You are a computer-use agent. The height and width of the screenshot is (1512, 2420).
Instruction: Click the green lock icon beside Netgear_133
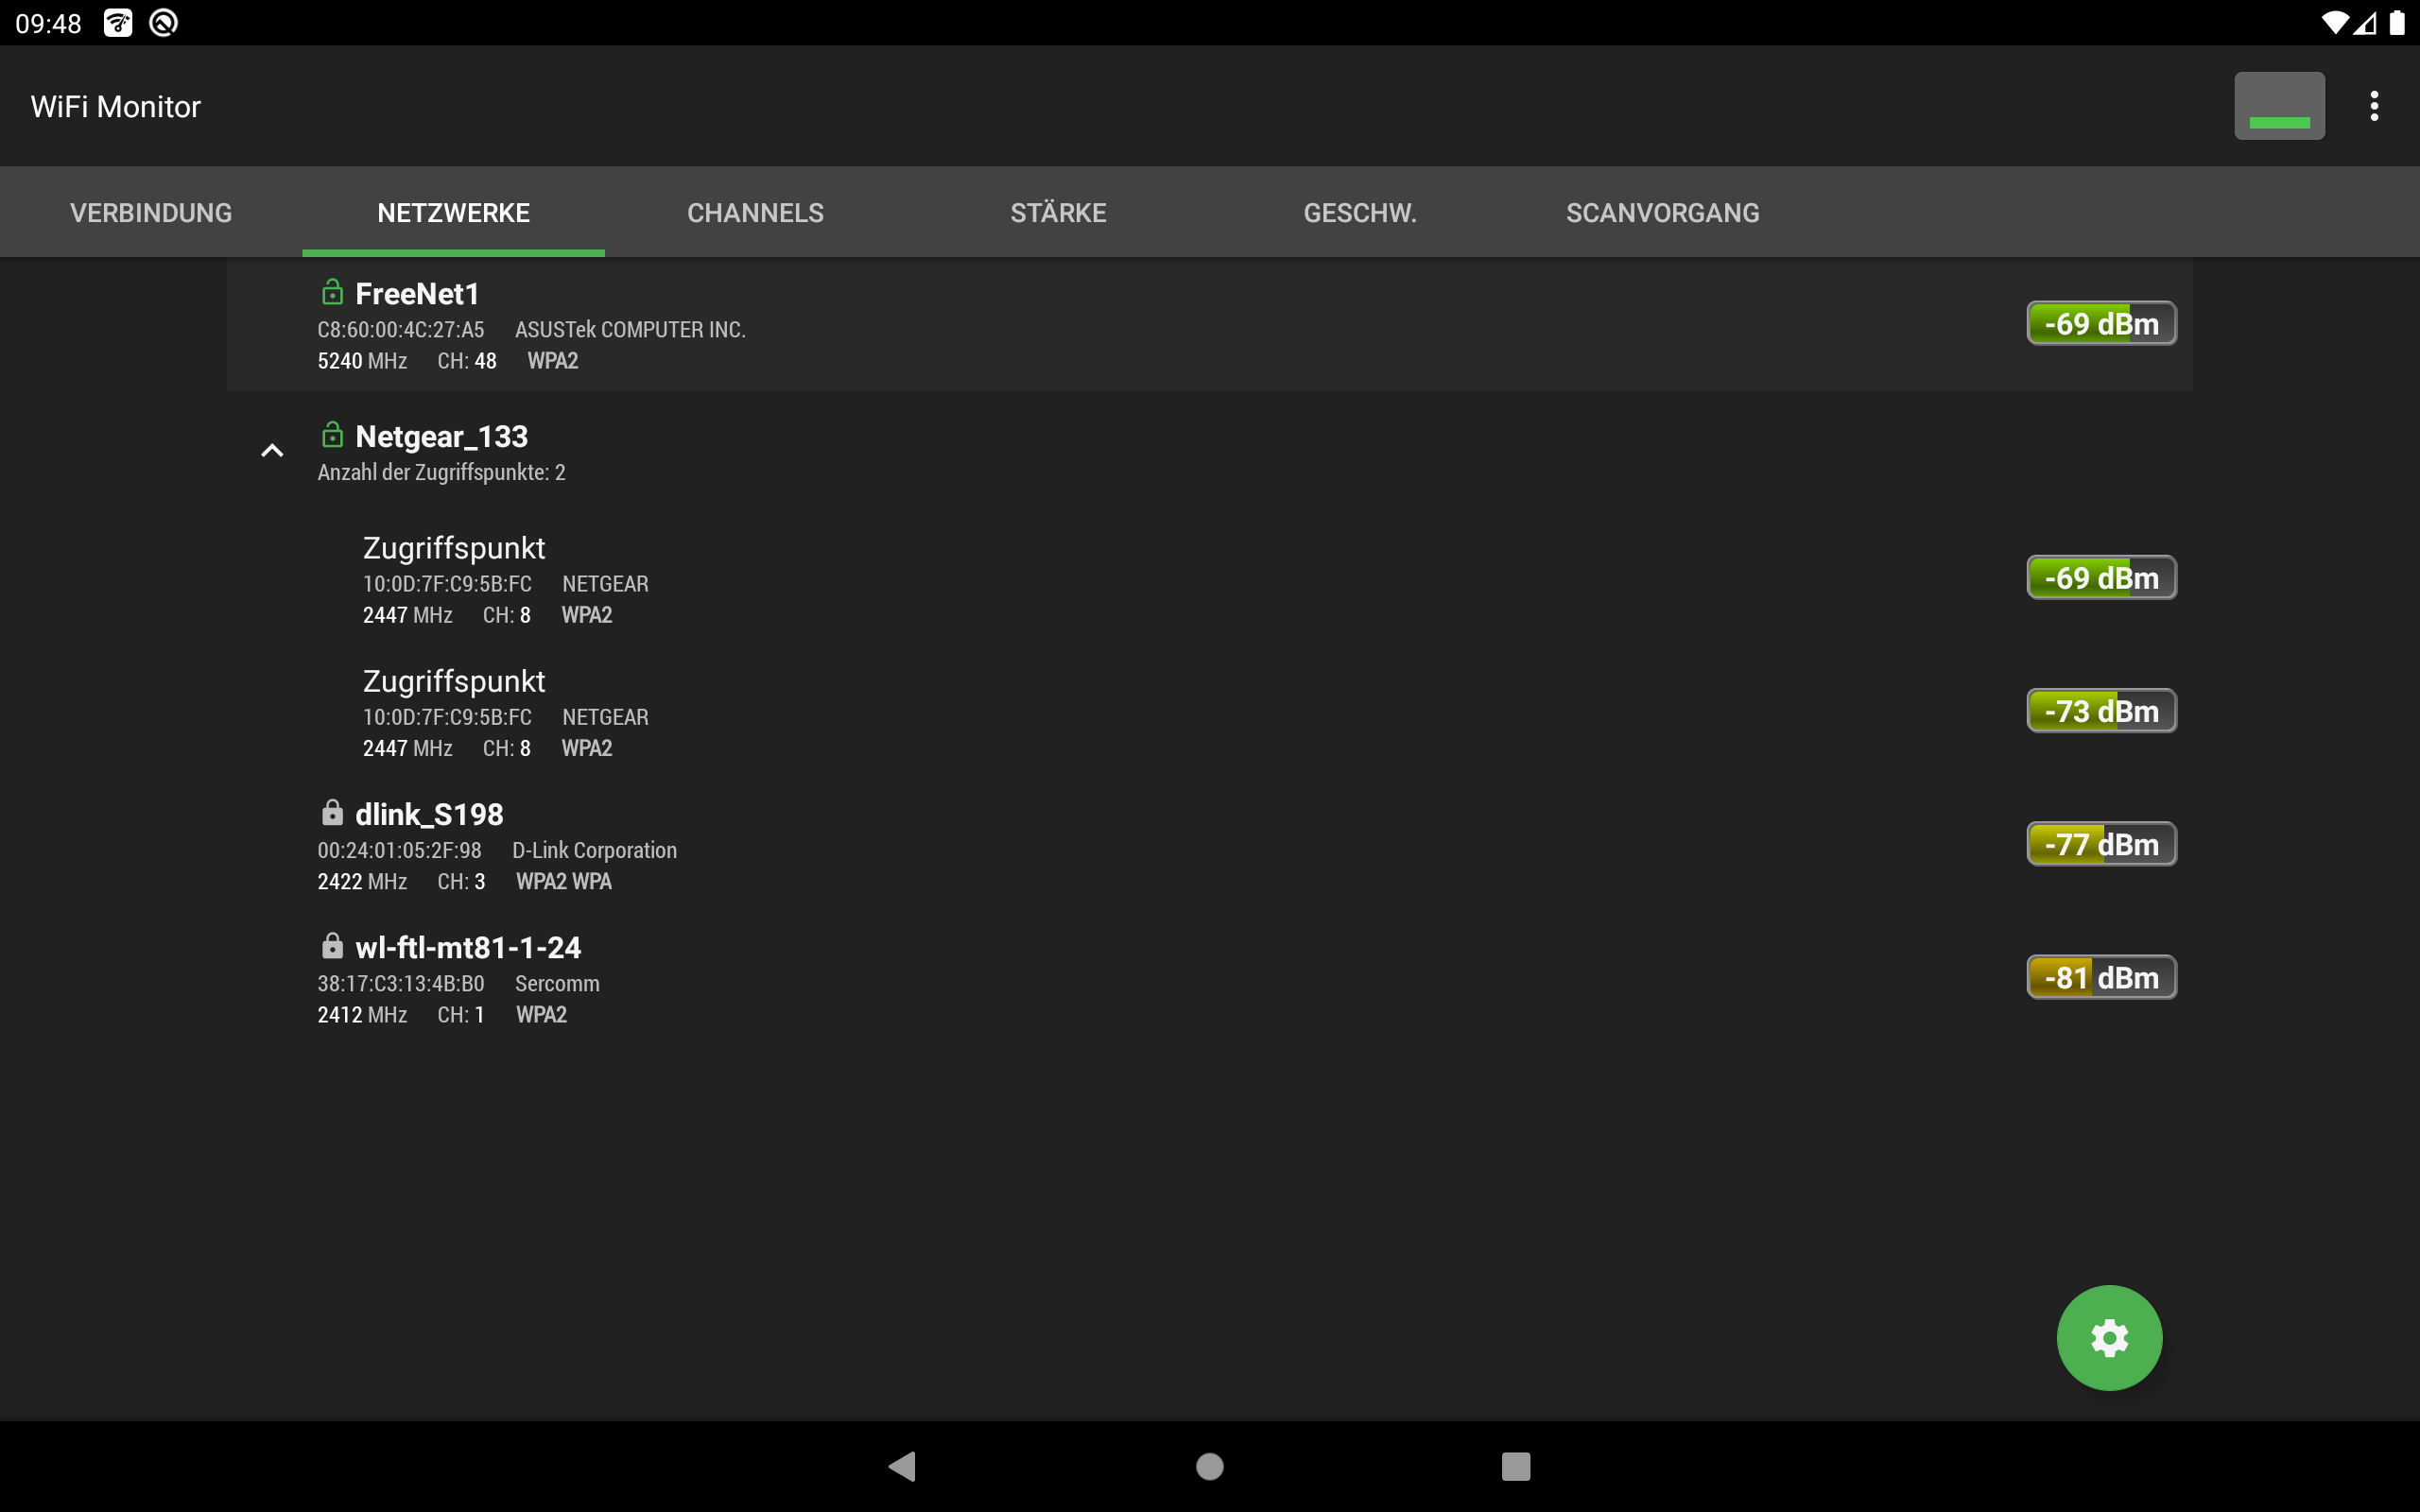[332, 435]
